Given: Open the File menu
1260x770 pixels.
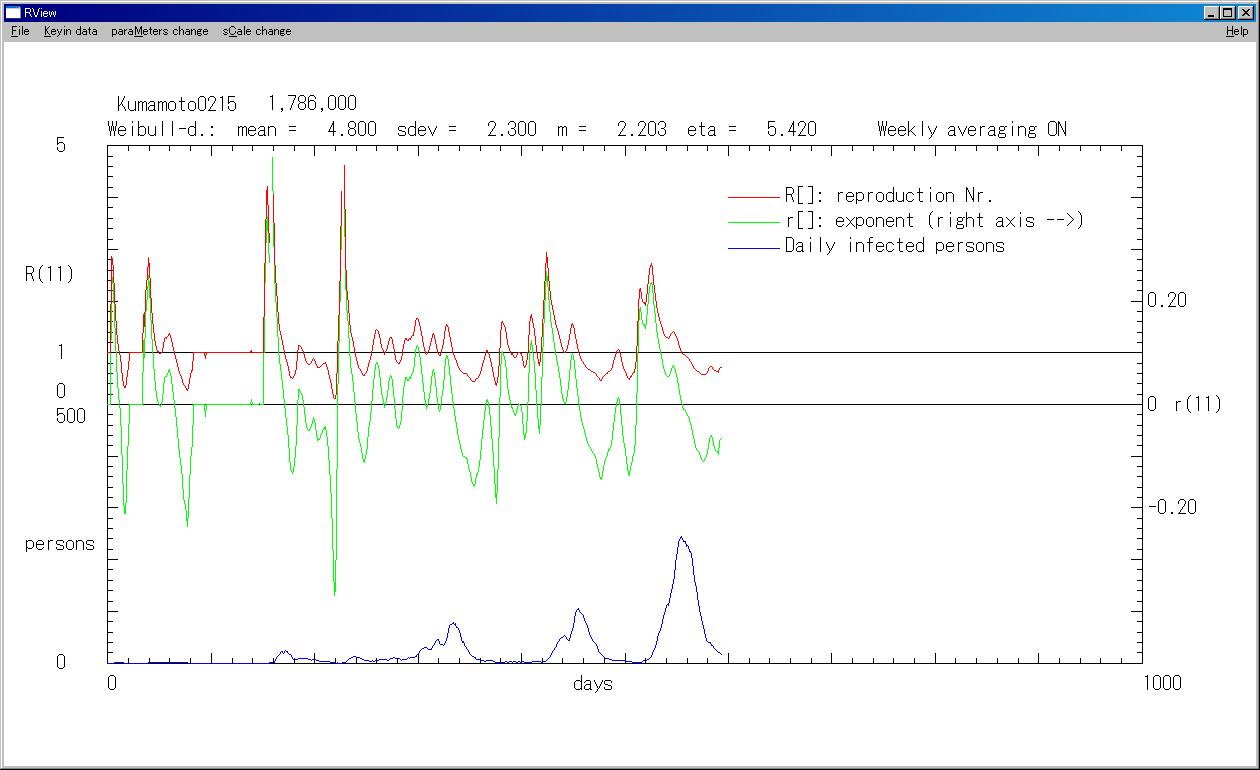Looking at the screenshot, I should 21,31.
